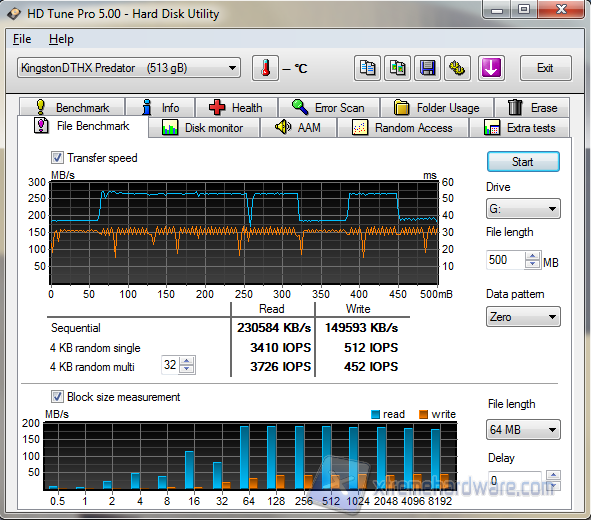Open the File menu
Viewport: 591px width, 520px height.
22,39
